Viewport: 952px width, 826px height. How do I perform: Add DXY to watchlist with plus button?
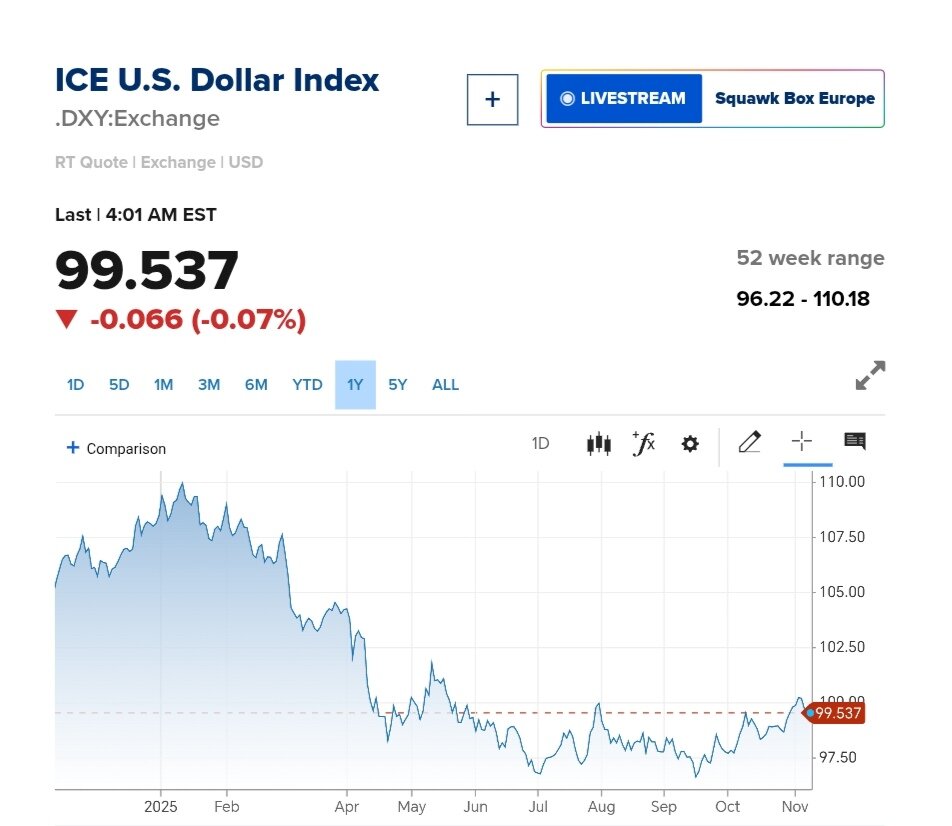point(492,99)
